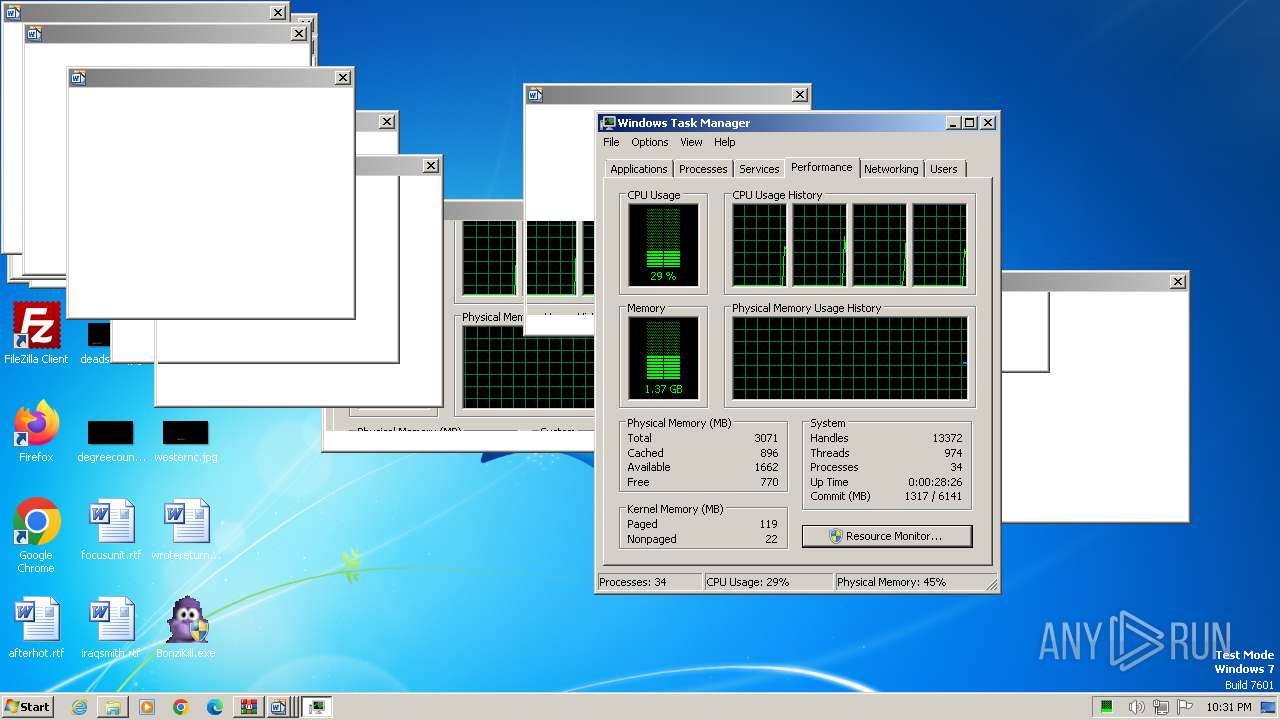Click status bar Physical Memory: 45%
The width and height of the screenshot is (1280, 720).
pos(910,582)
